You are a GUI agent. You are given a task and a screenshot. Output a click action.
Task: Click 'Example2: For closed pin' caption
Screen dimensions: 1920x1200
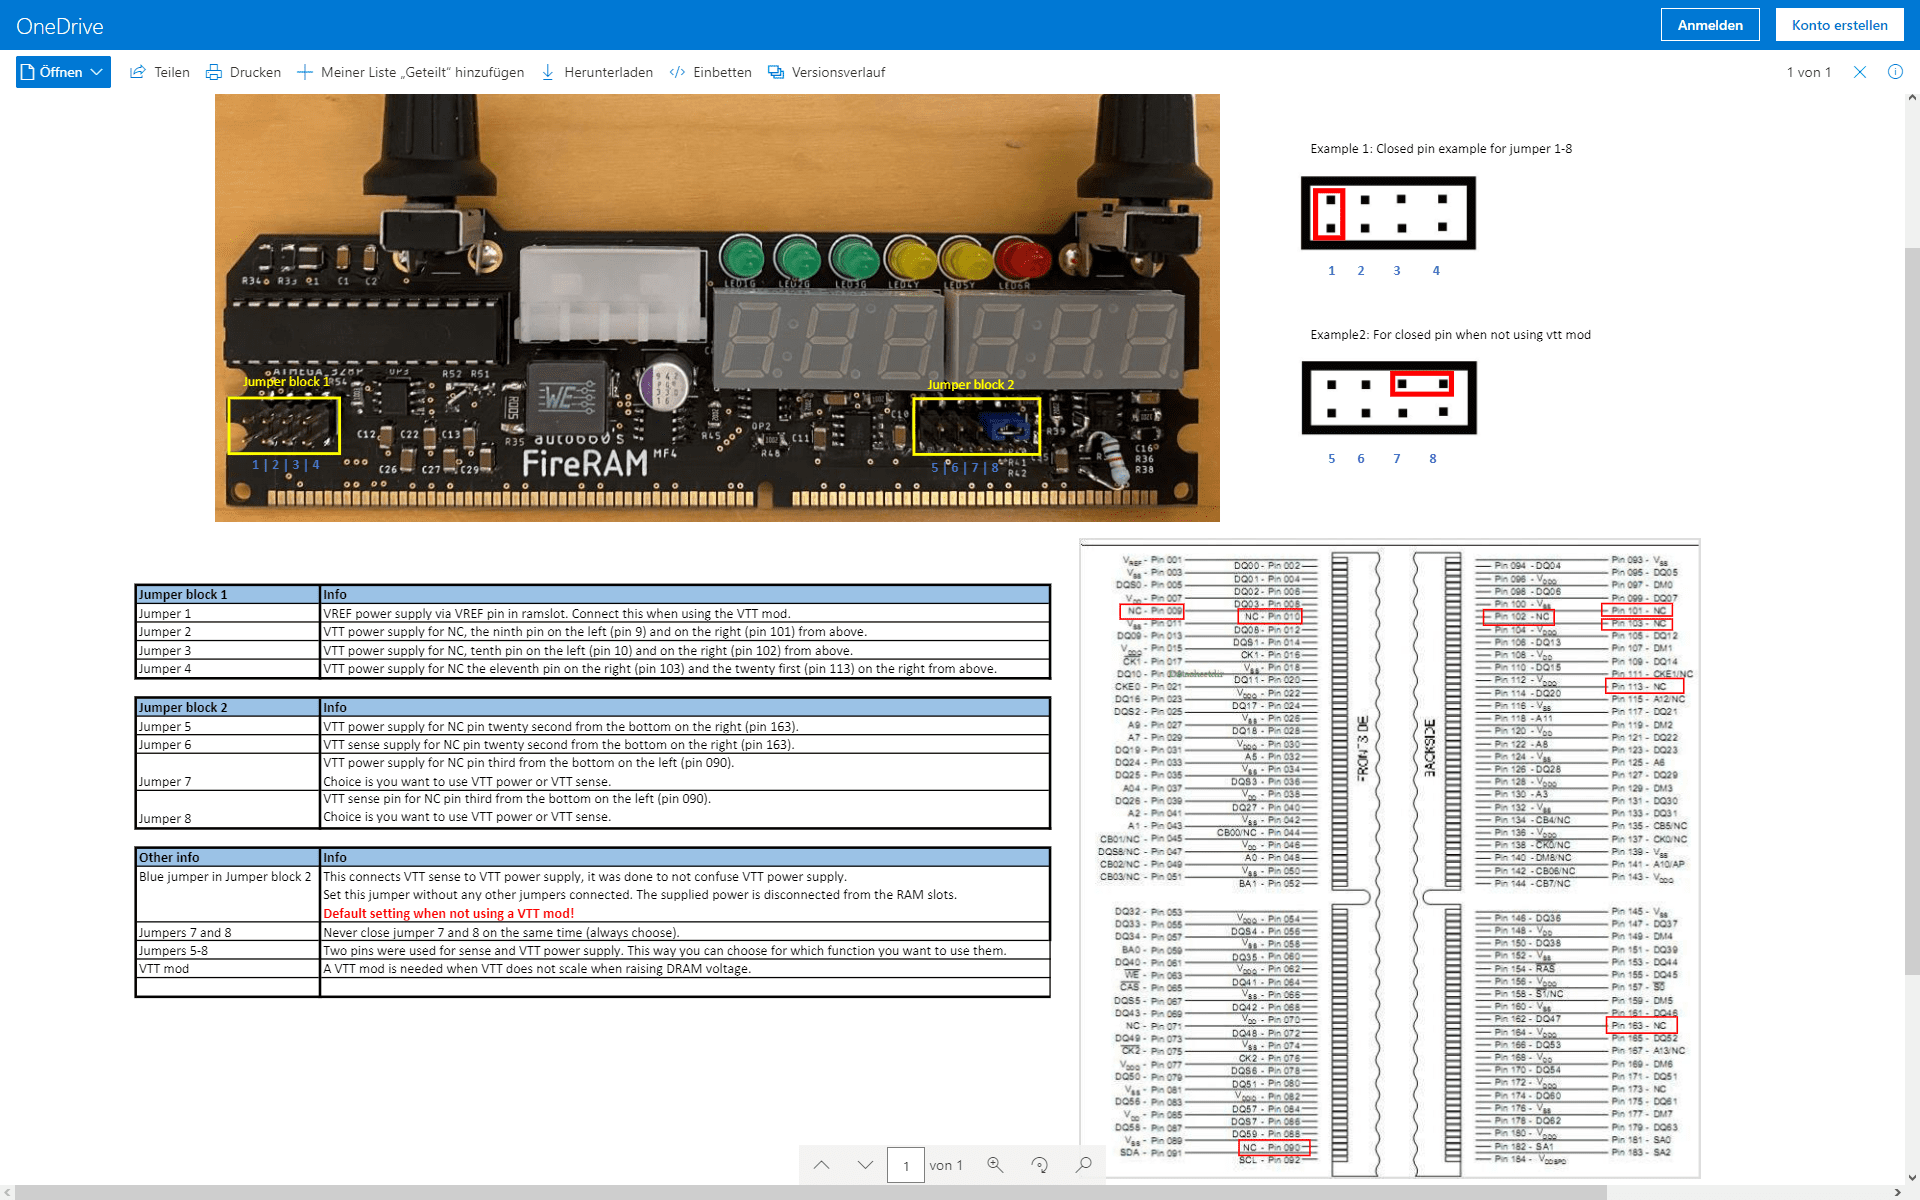[x=1450, y=335]
